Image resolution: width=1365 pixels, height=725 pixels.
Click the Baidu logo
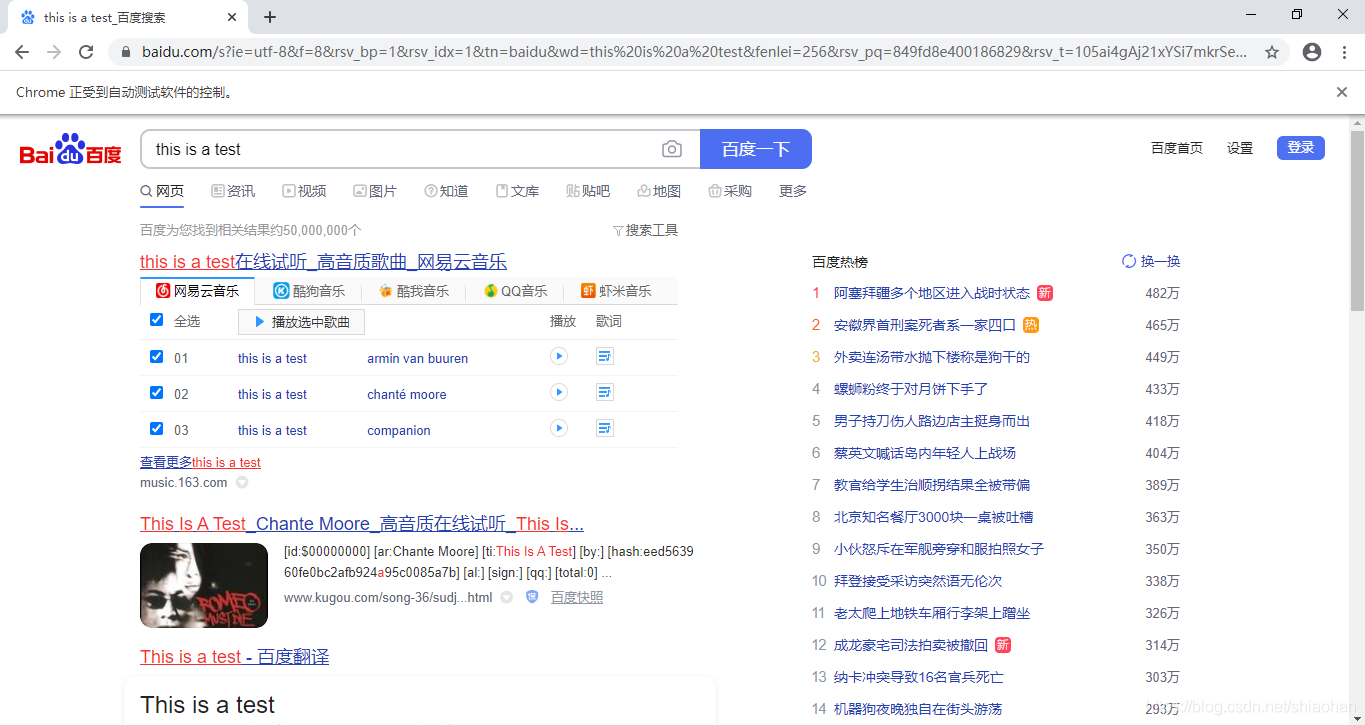71,150
